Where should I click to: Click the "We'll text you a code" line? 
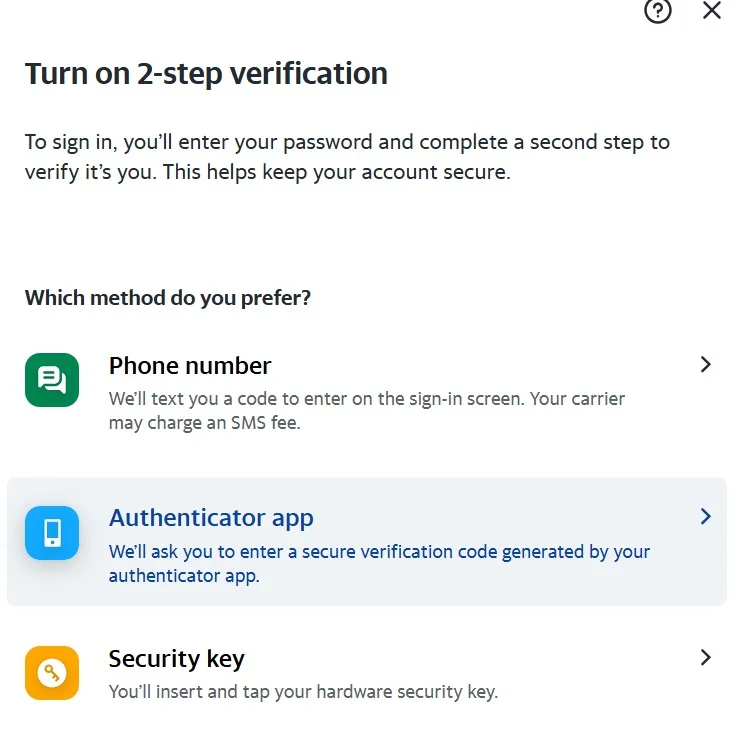(x=366, y=399)
